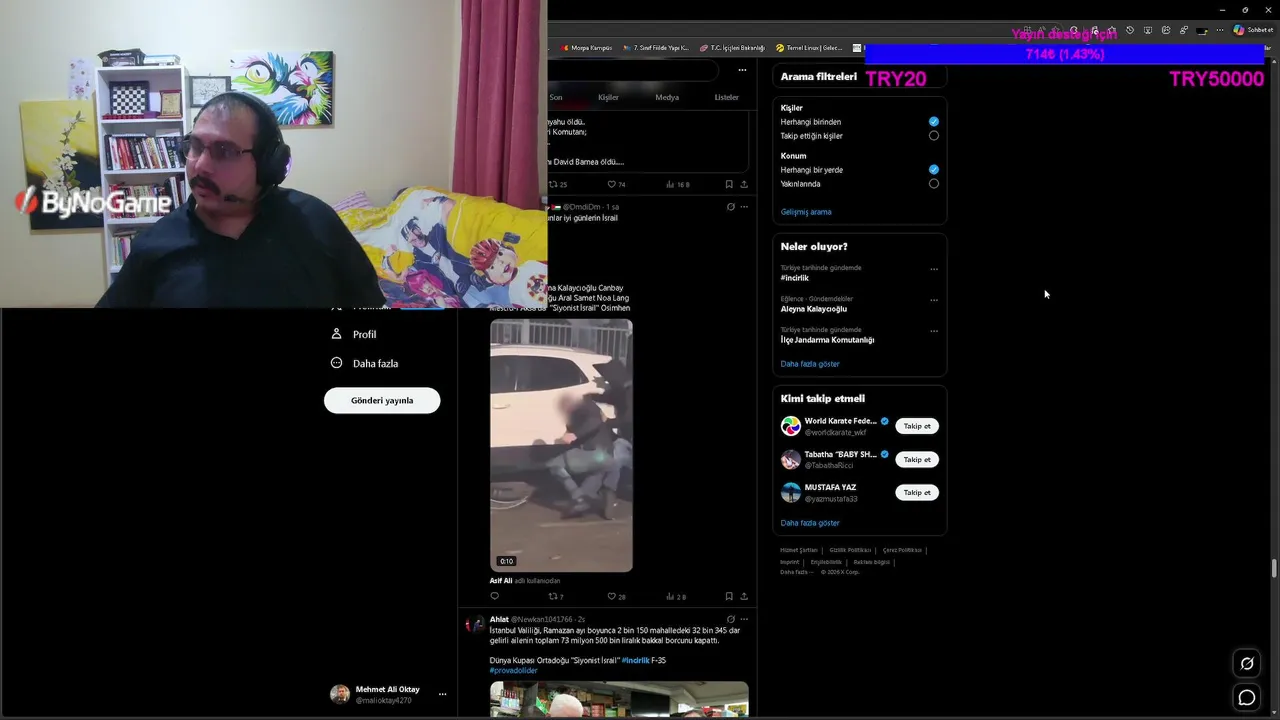Open Reklam bilgisi footer link
This screenshot has width=1280, height=720.
871,562
